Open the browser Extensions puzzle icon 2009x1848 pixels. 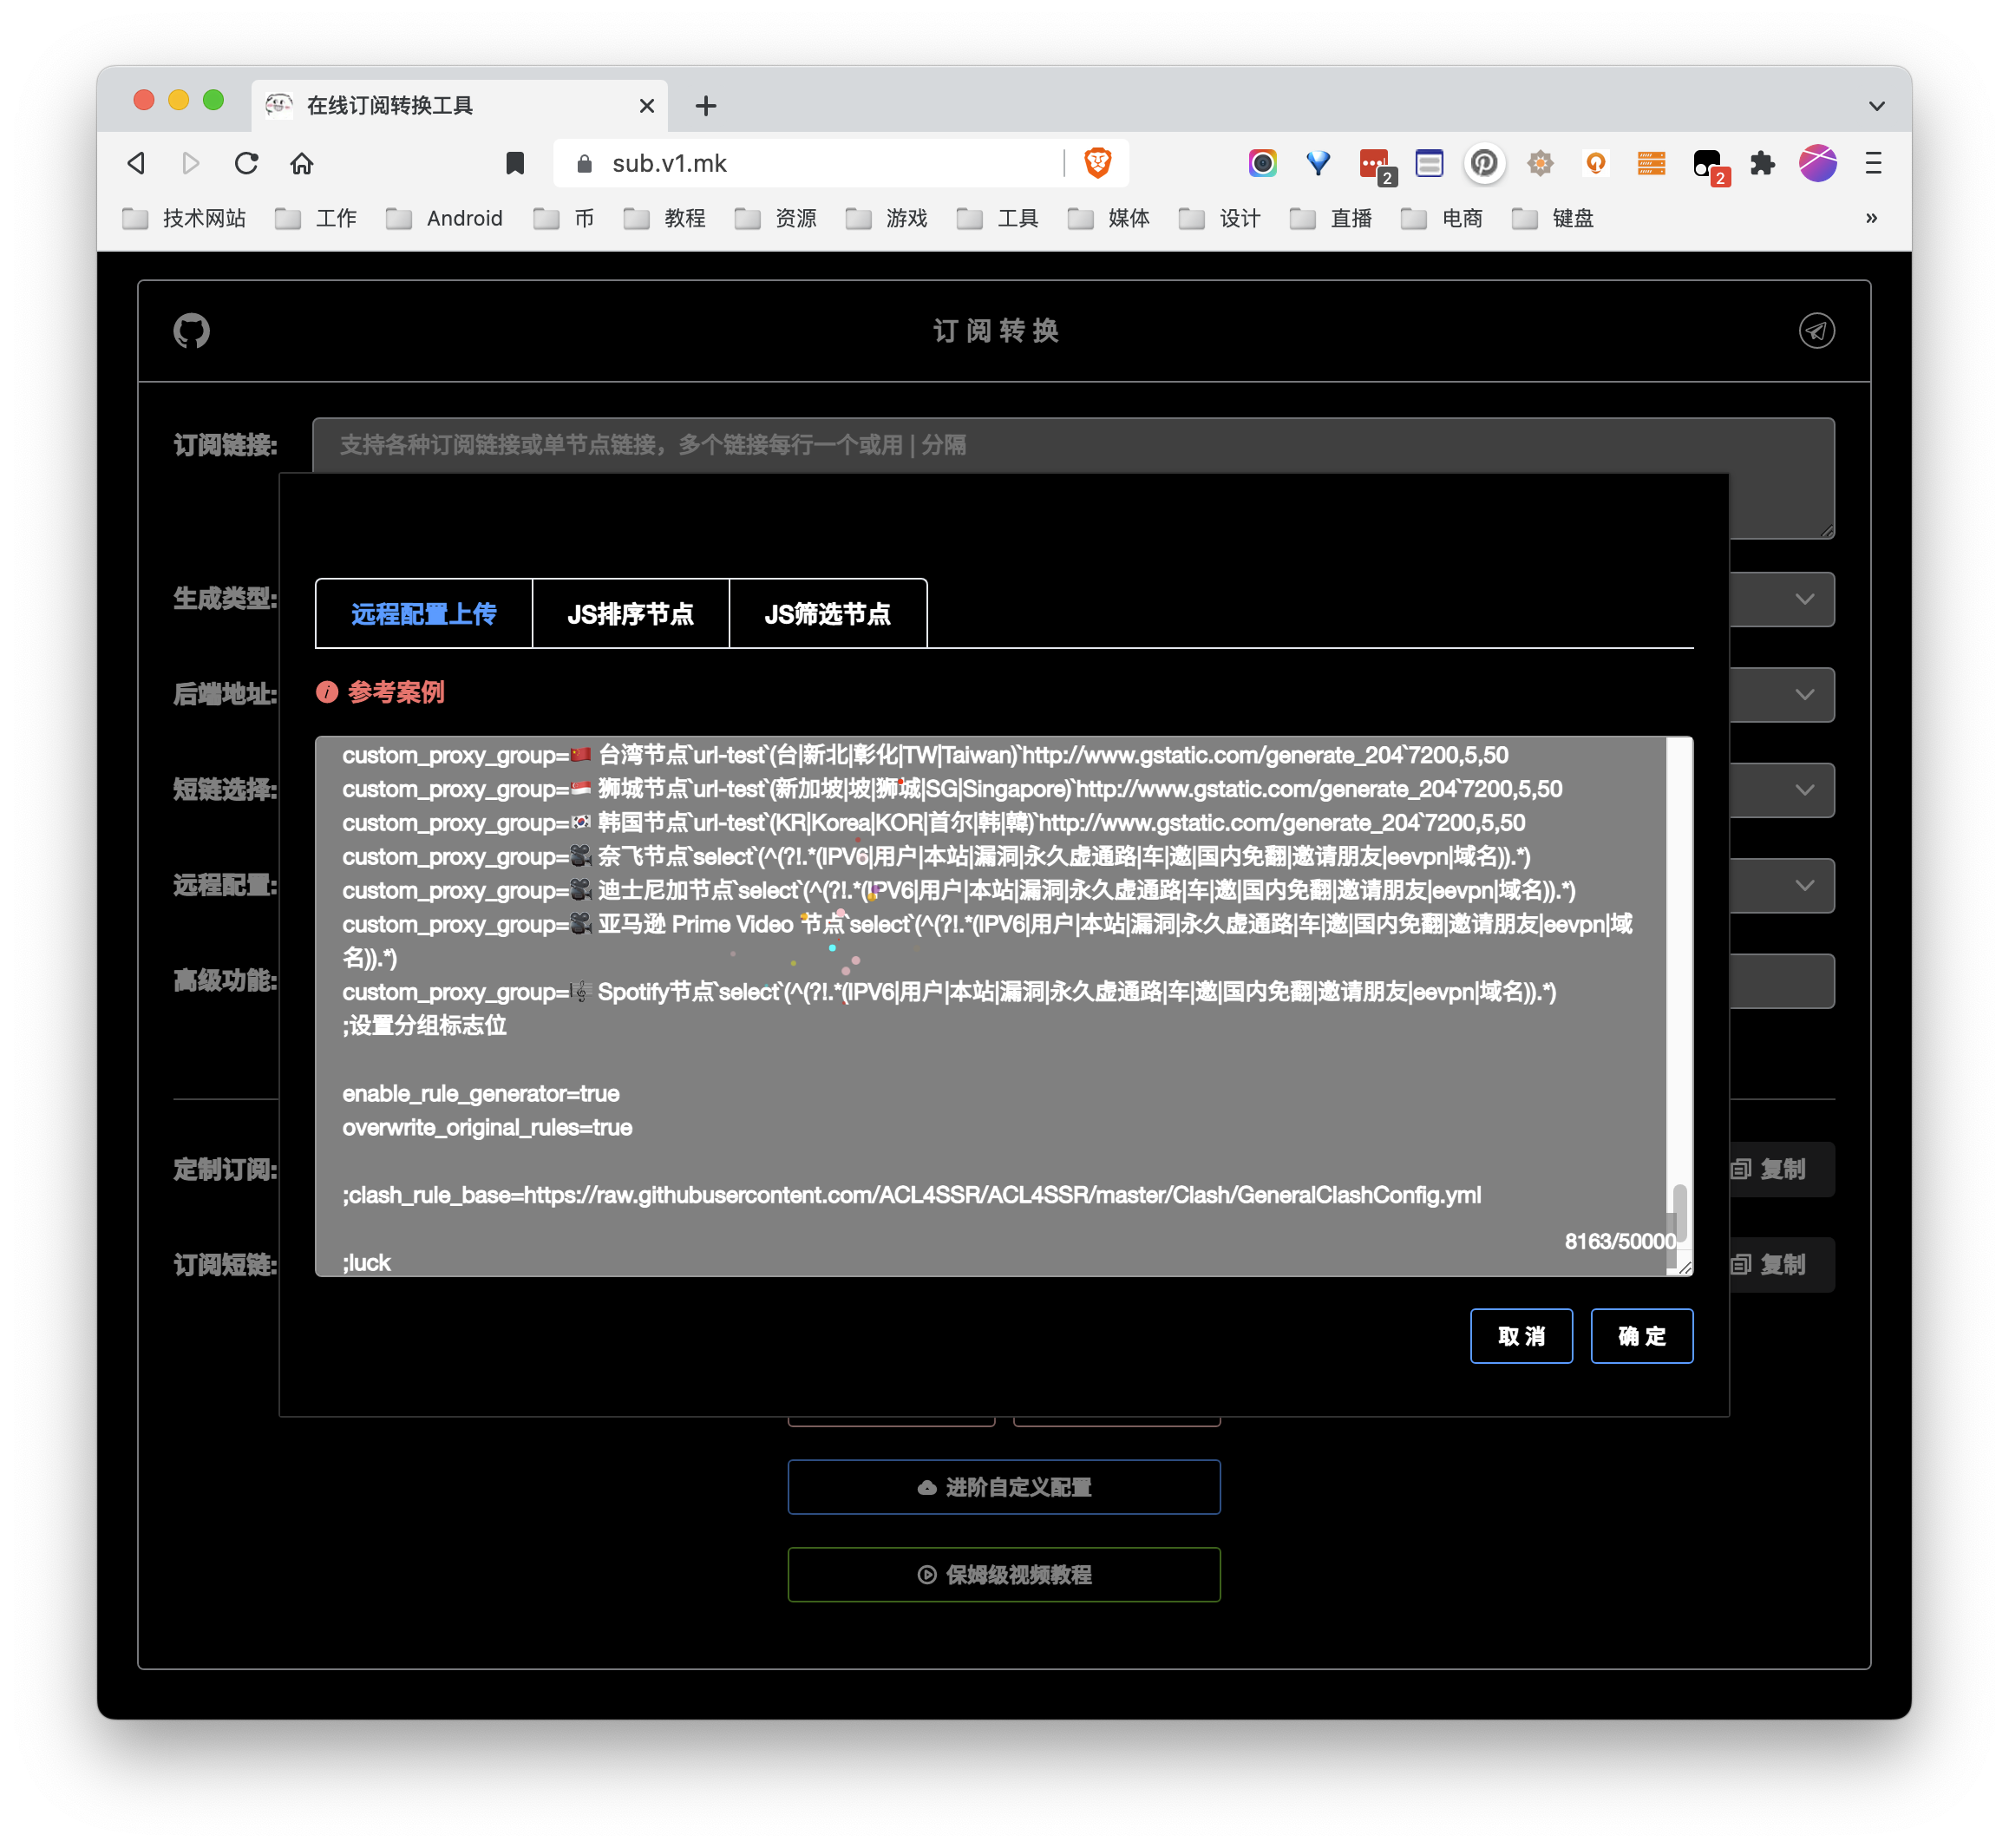pyautogui.click(x=1762, y=163)
